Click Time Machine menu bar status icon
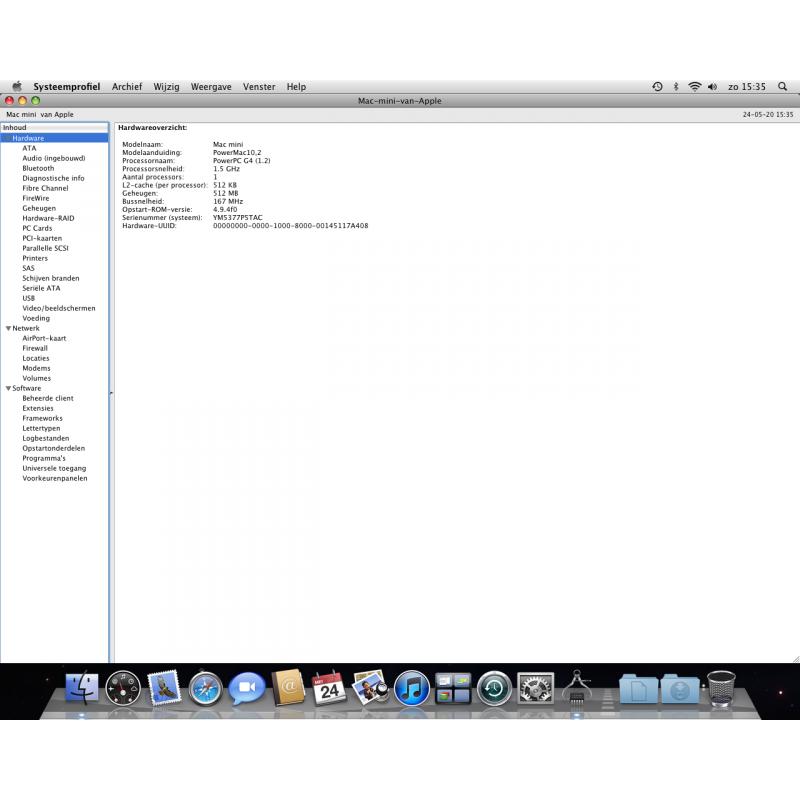This screenshot has width=800, height=800. click(x=657, y=87)
